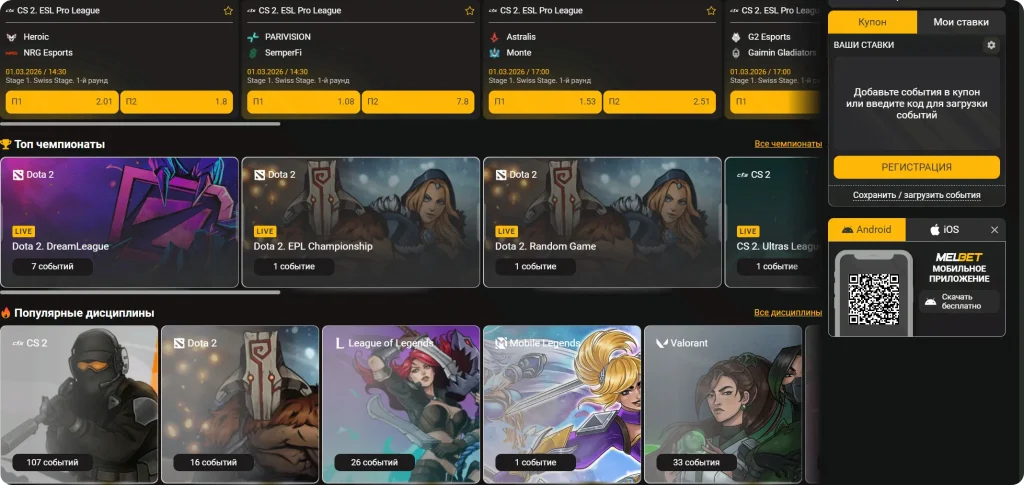1024x485 pixels.
Task: Star the Astralis vs Monte match
Action: click(x=711, y=11)
